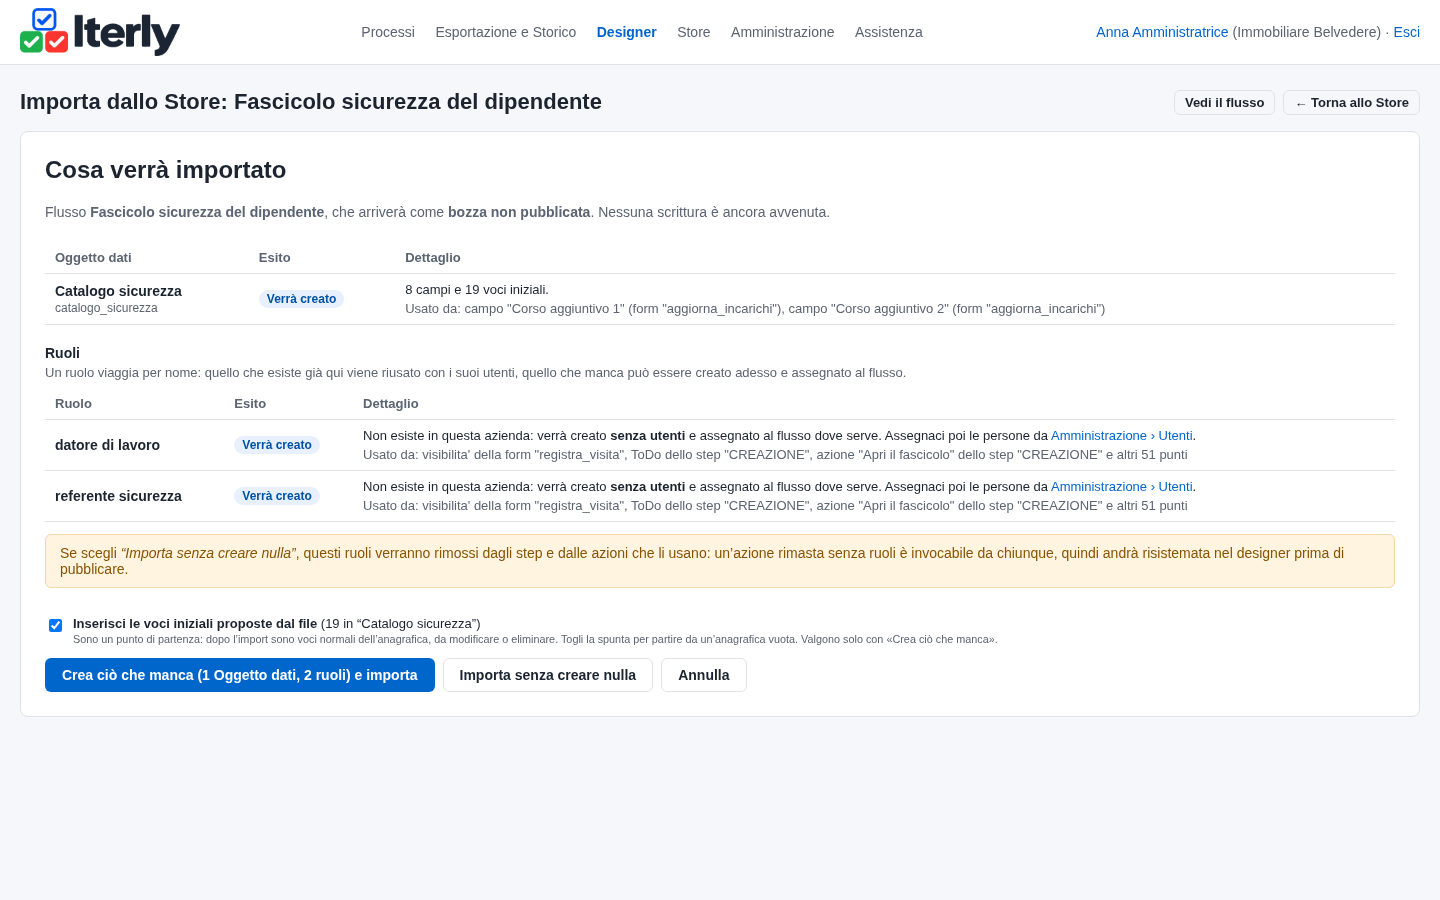Choose Importa senza creare nulla
This screenshot has height=900, width=1440.
point(548,675)
